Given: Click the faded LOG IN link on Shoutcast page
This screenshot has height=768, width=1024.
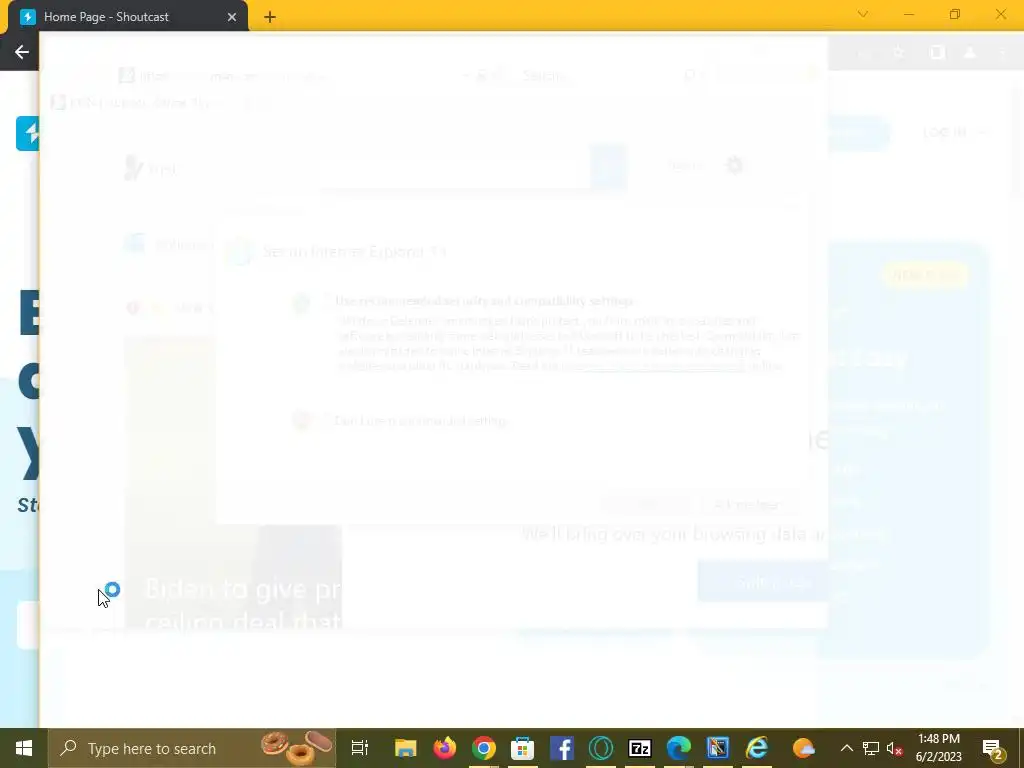Looking at the screenshot, I should tap(944, 132).
